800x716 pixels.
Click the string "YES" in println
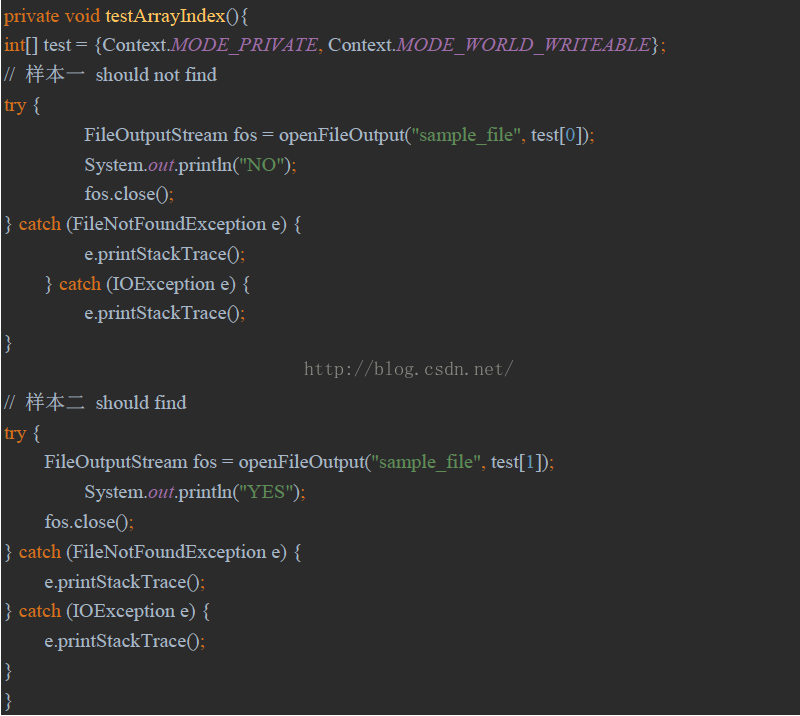pyautogui.click(x=266, y=492)
